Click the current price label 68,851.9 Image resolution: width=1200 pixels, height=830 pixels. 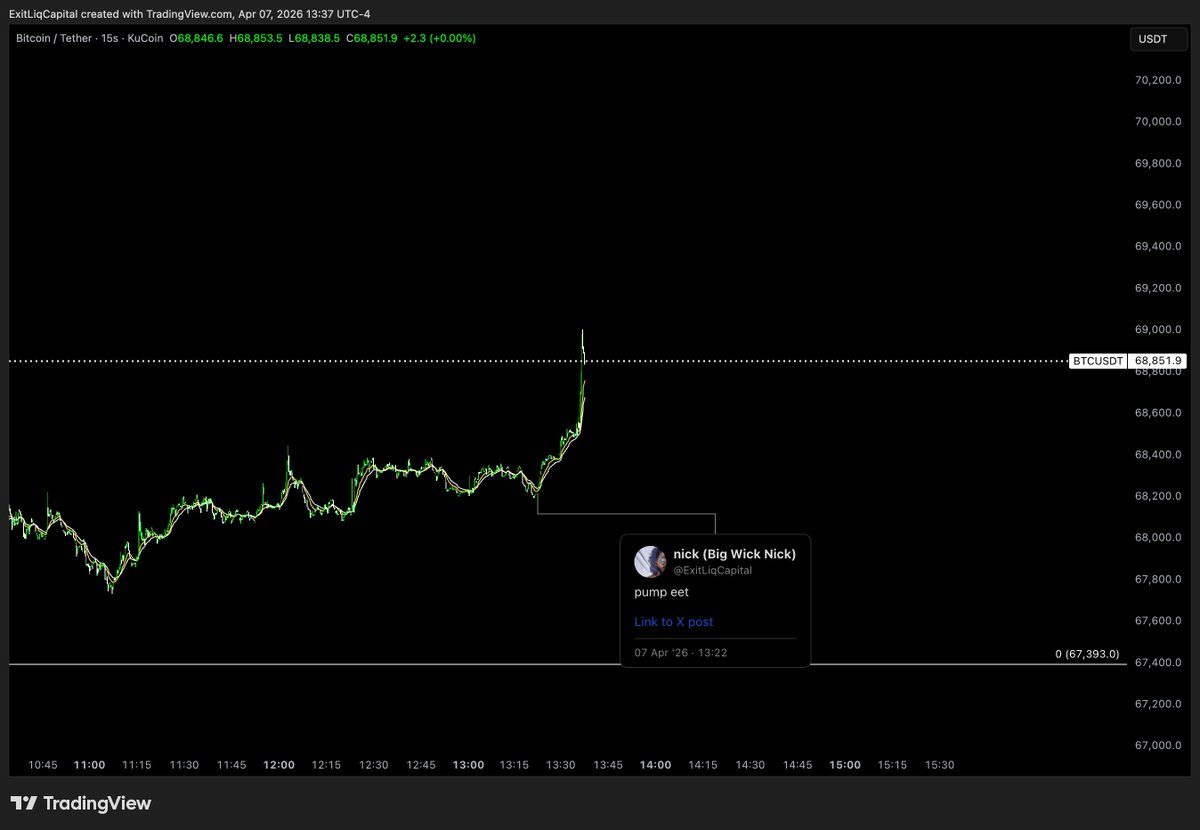point(1158,361)
